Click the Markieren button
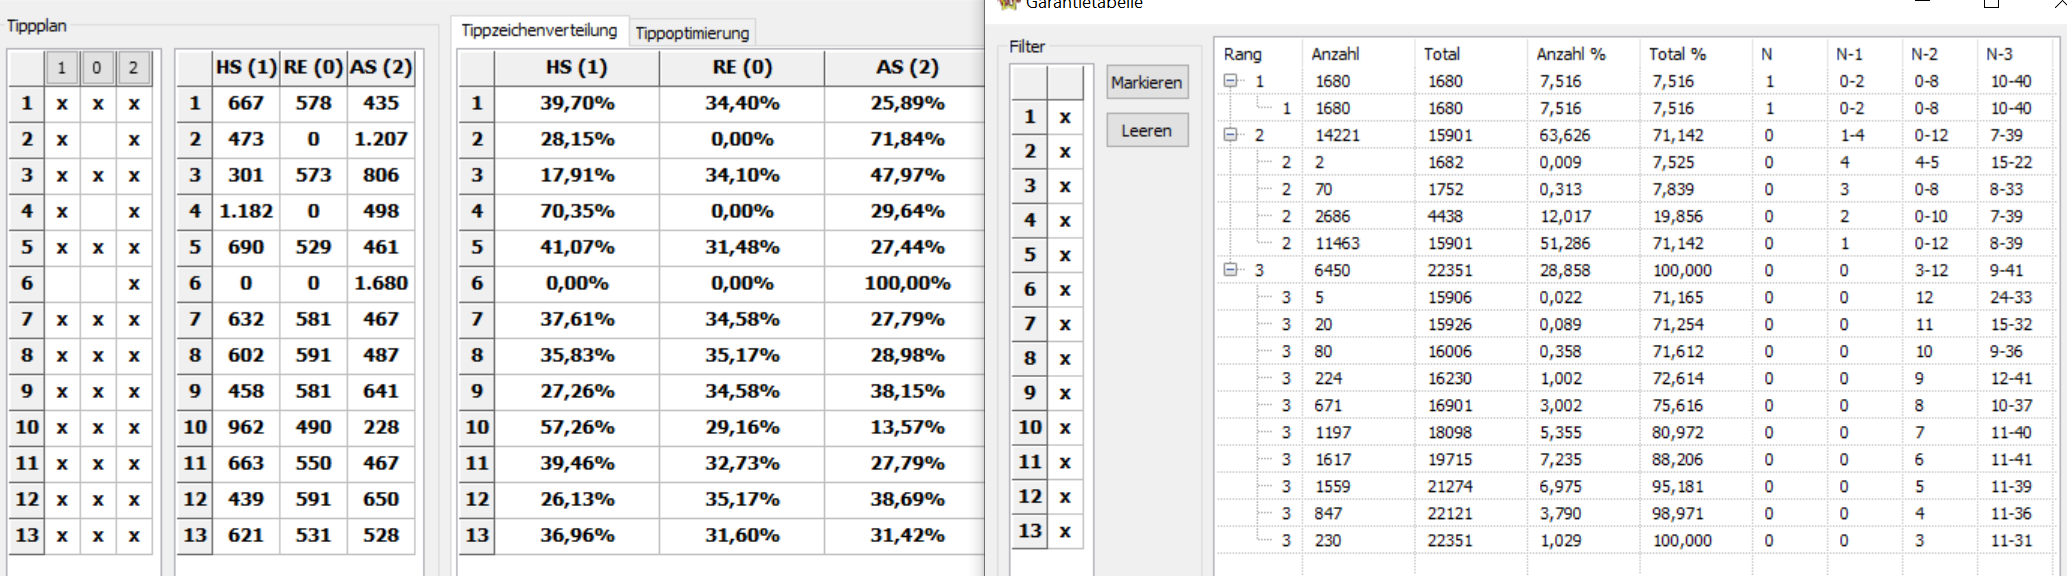 pyautogui.click(x=1147, y=82)
